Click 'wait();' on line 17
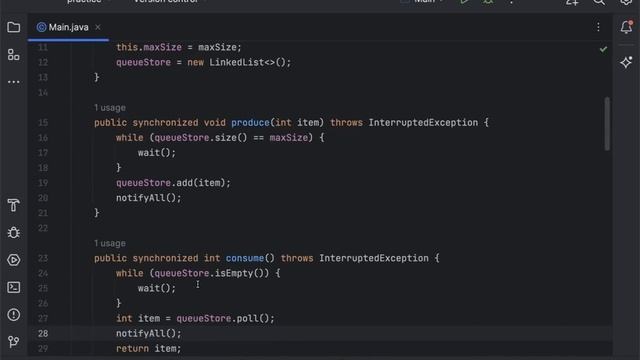Image resolution: width=640 pixels, height=360 pixels. pos(157,153)
